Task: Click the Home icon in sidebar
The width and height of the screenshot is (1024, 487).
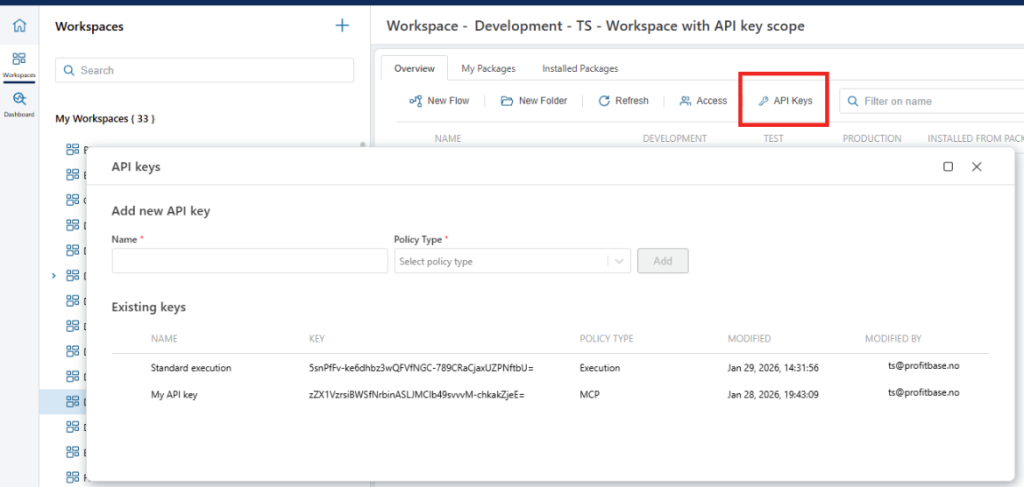Action: pyautogui.click(x=19, y=25)
